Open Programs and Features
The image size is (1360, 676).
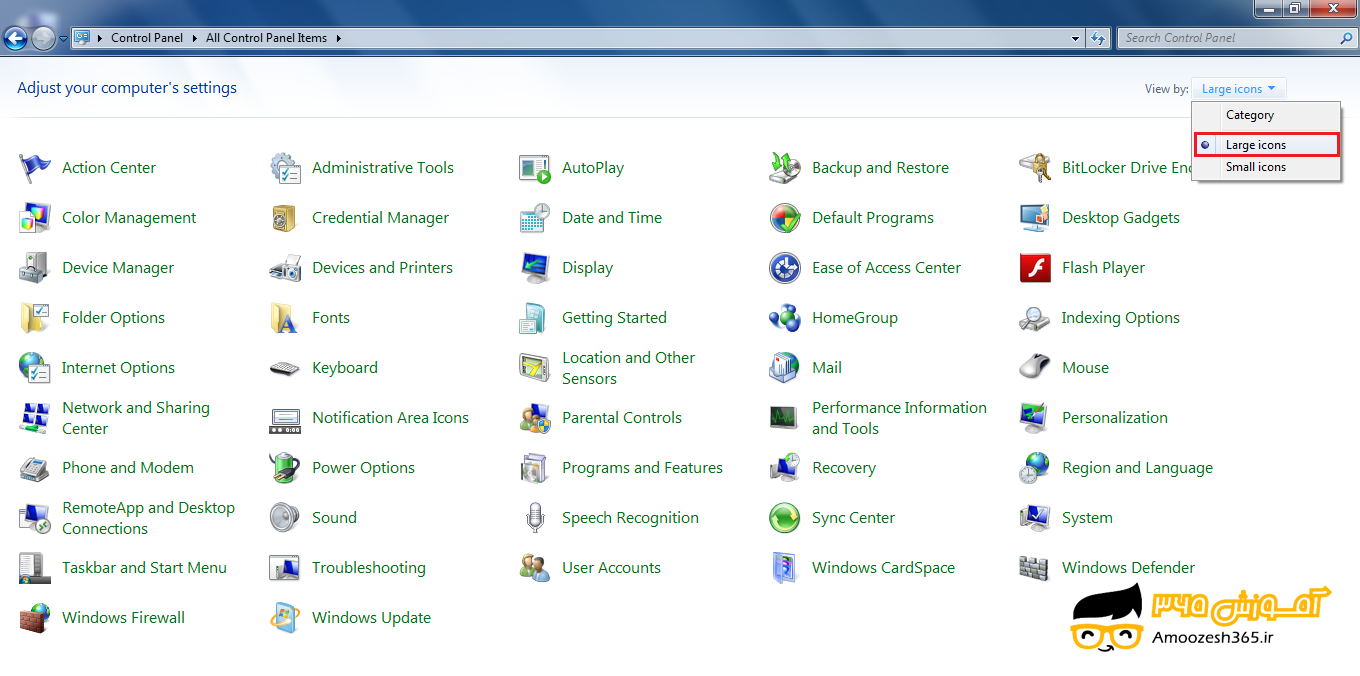[642, 468]
